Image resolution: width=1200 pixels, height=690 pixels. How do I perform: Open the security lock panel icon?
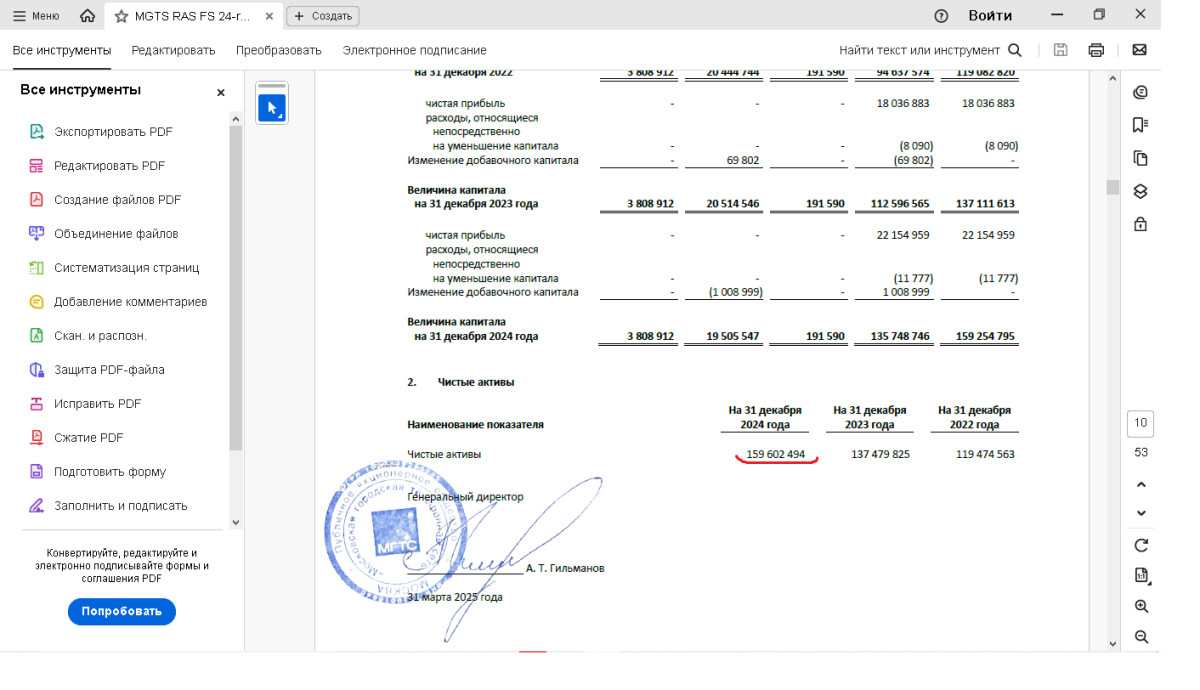[x=1140, y=224]
